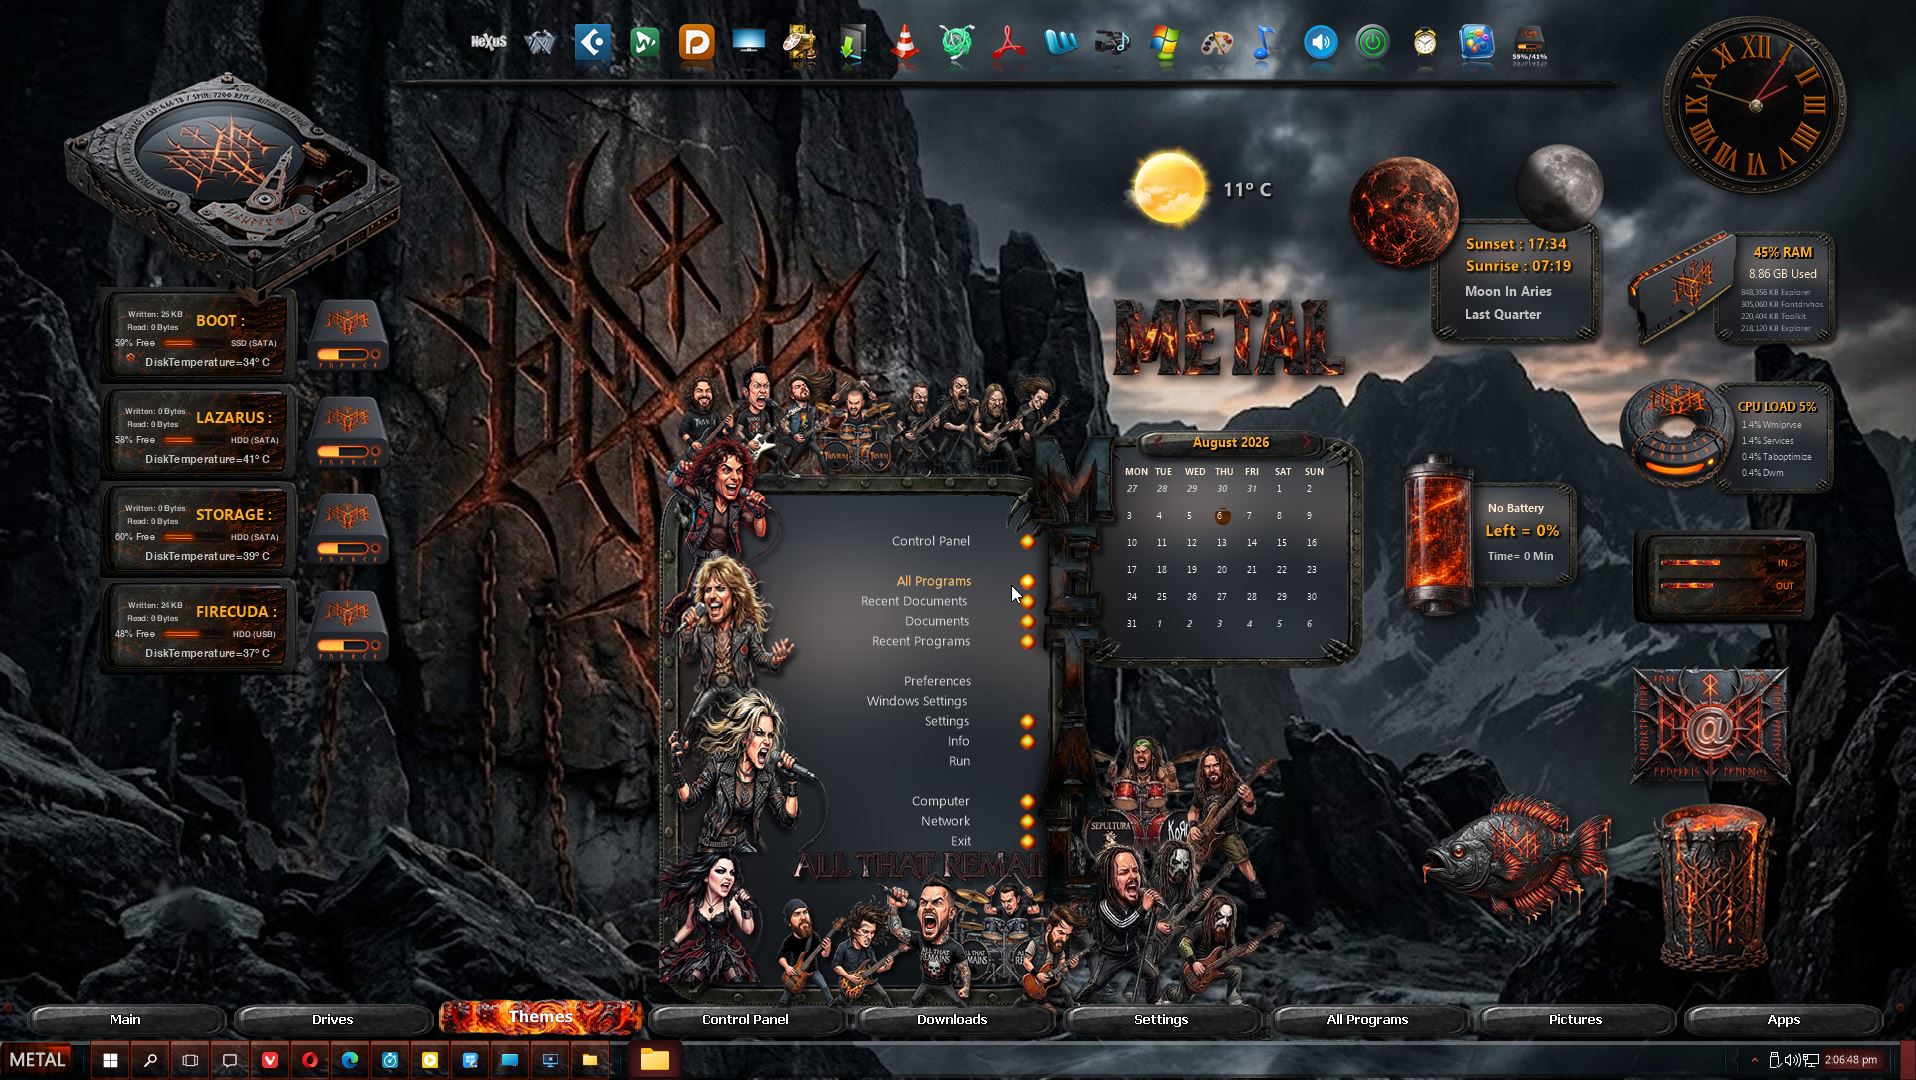This screenshot has width=1916, height=1080.
Task: Open the drive icon beside STORAGE
Action: [348, 529]
